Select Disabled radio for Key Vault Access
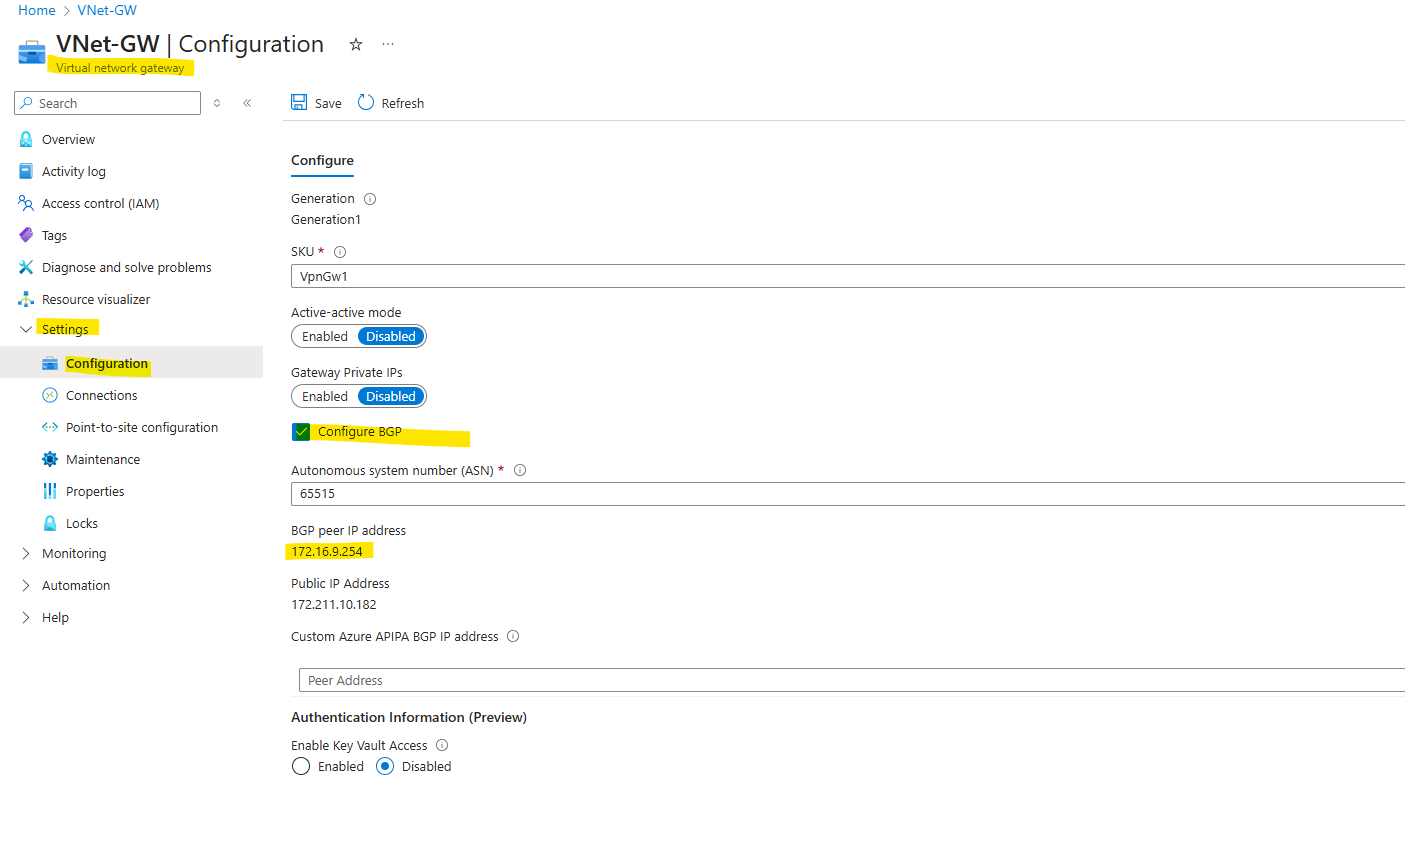 (x=385, y=766)
